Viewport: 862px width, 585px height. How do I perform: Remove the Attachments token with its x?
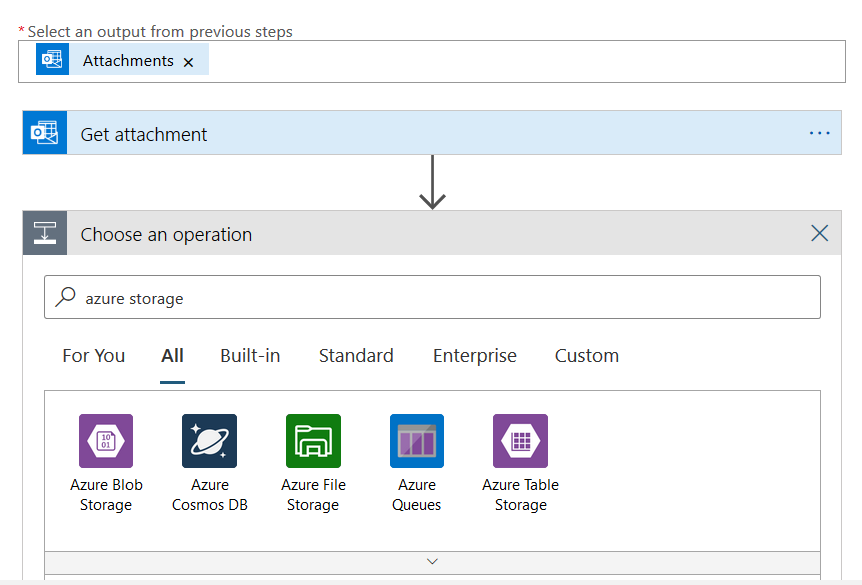click(188, 62)
